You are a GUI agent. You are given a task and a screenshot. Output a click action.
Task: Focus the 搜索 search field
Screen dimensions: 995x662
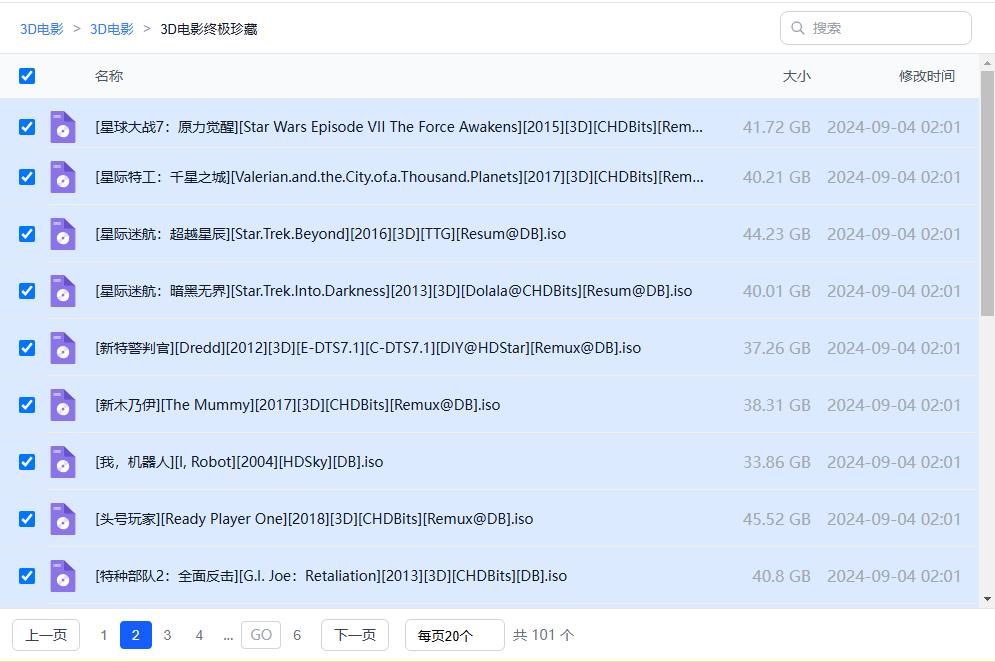[x=885, y=28]
